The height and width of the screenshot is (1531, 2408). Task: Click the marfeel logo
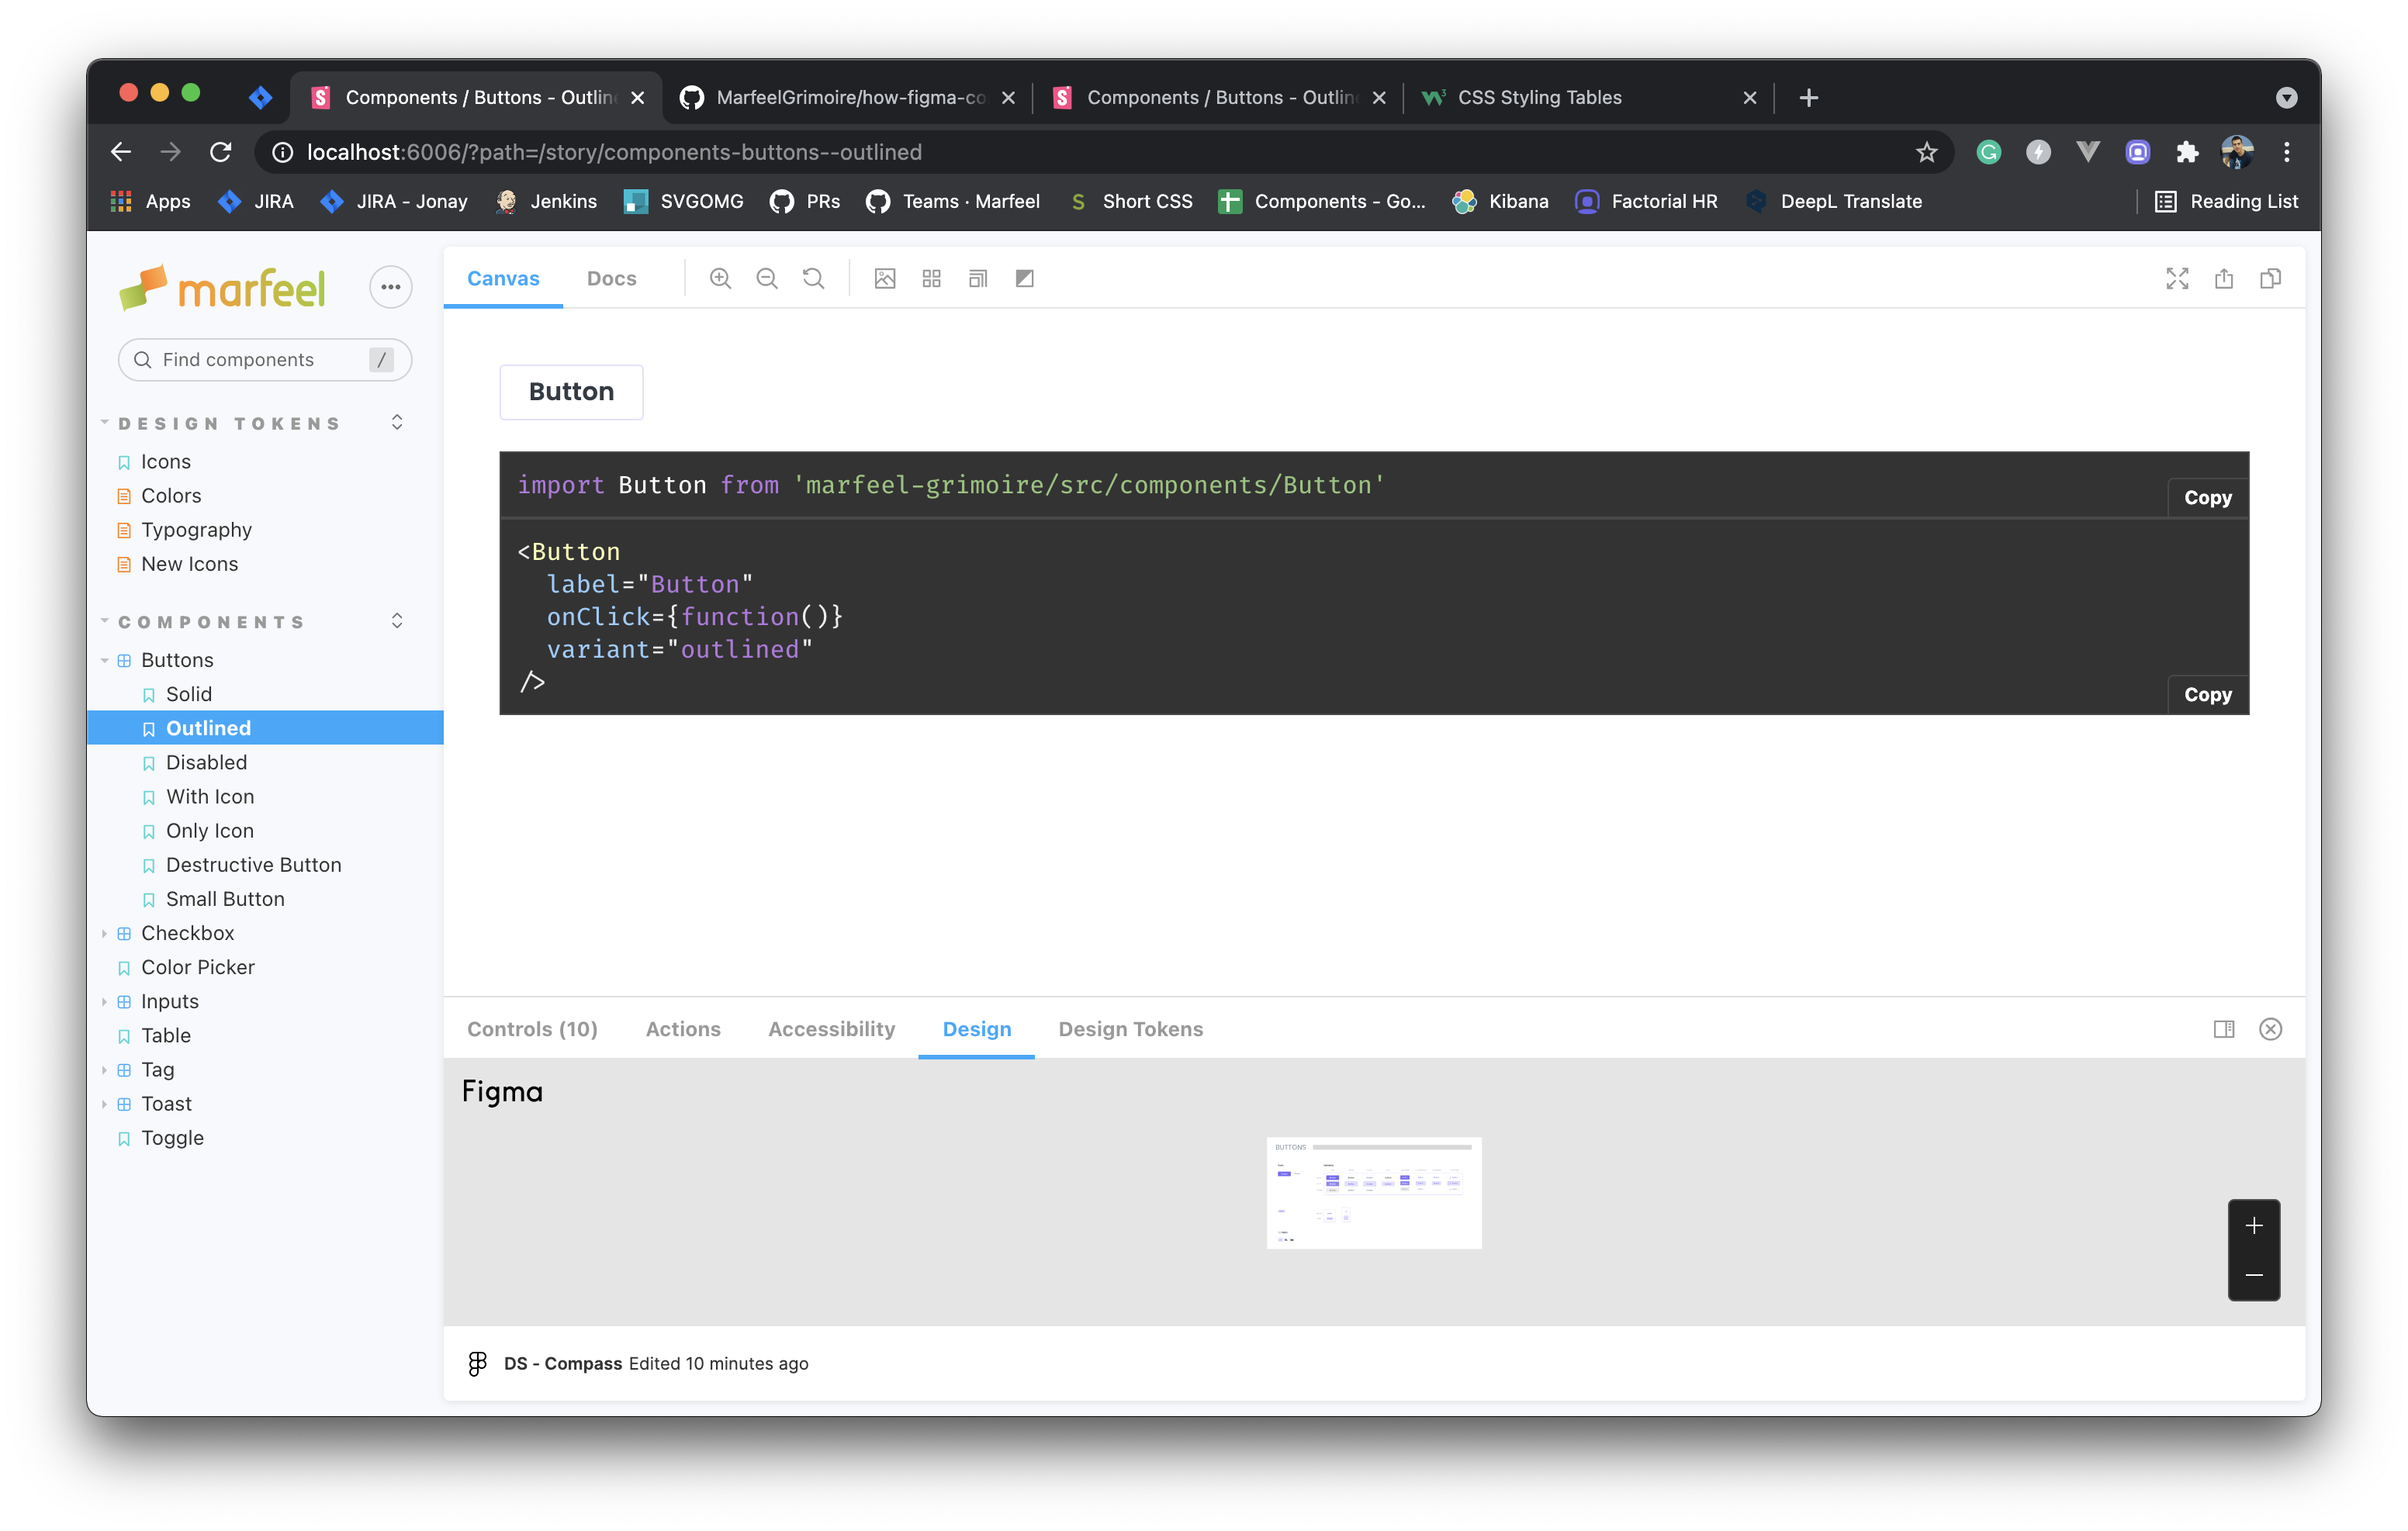[223, 288]
